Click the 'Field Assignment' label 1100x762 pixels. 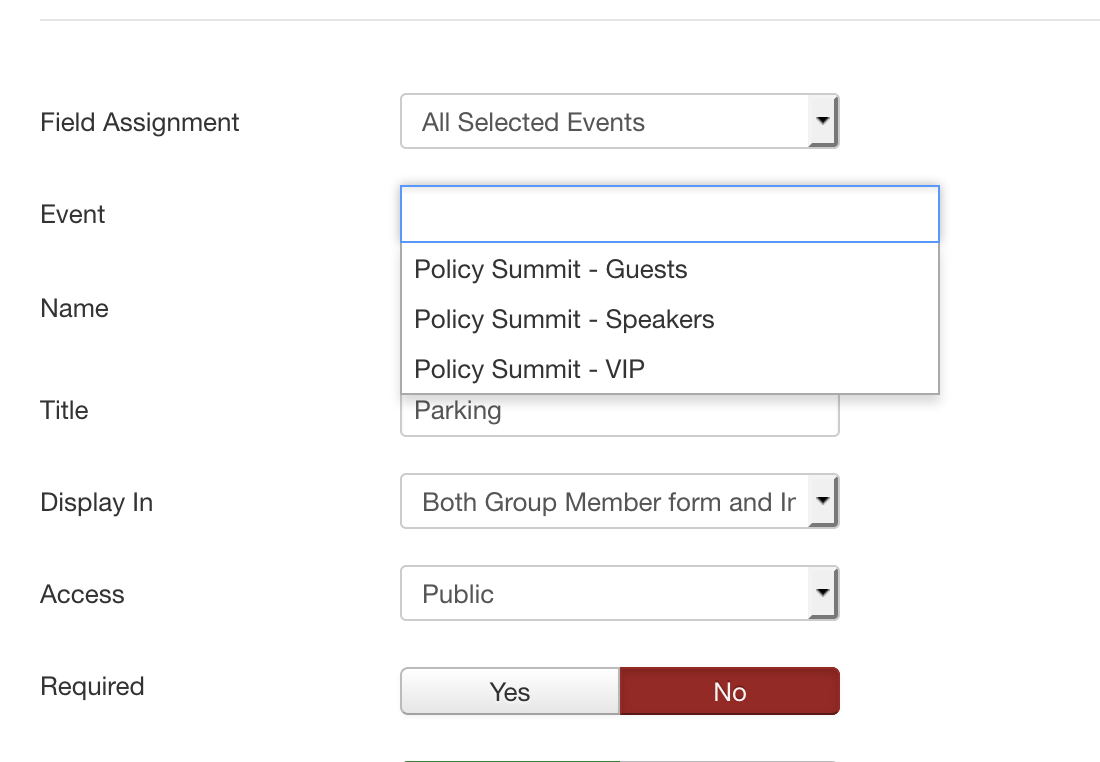pos(140,123)
